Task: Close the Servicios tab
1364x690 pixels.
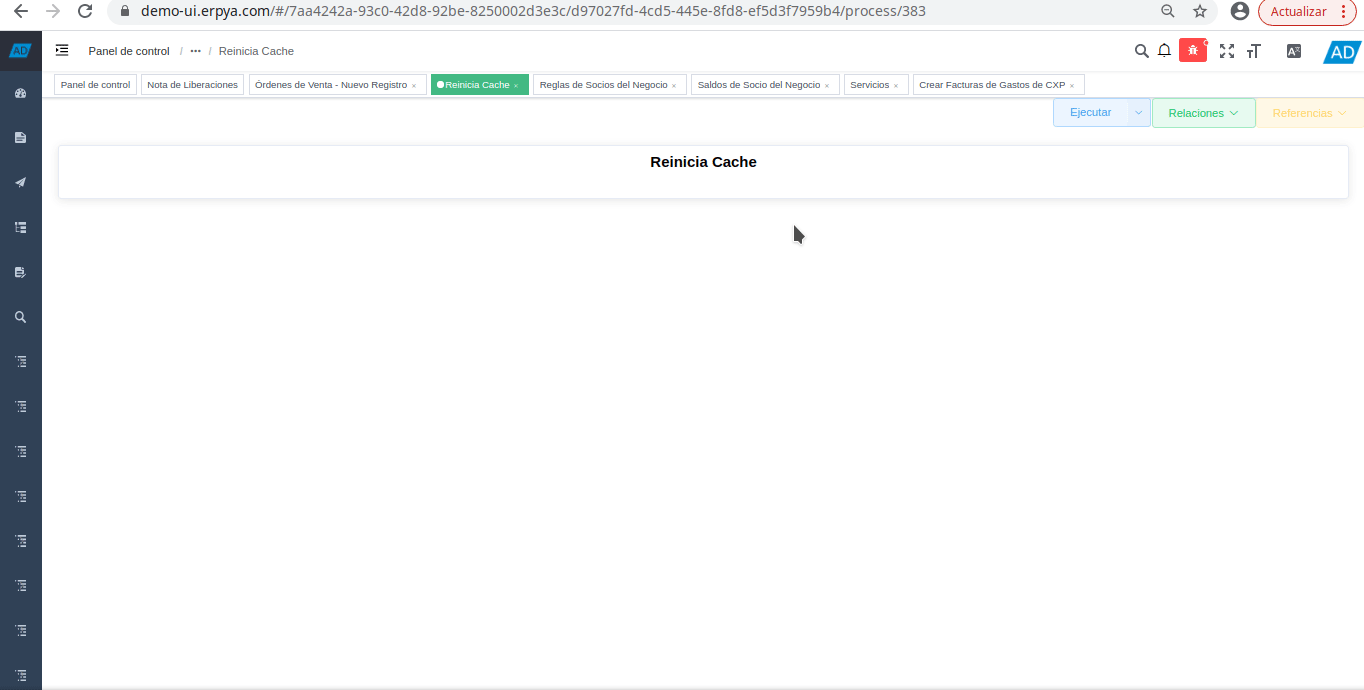Action: point(896,86)
